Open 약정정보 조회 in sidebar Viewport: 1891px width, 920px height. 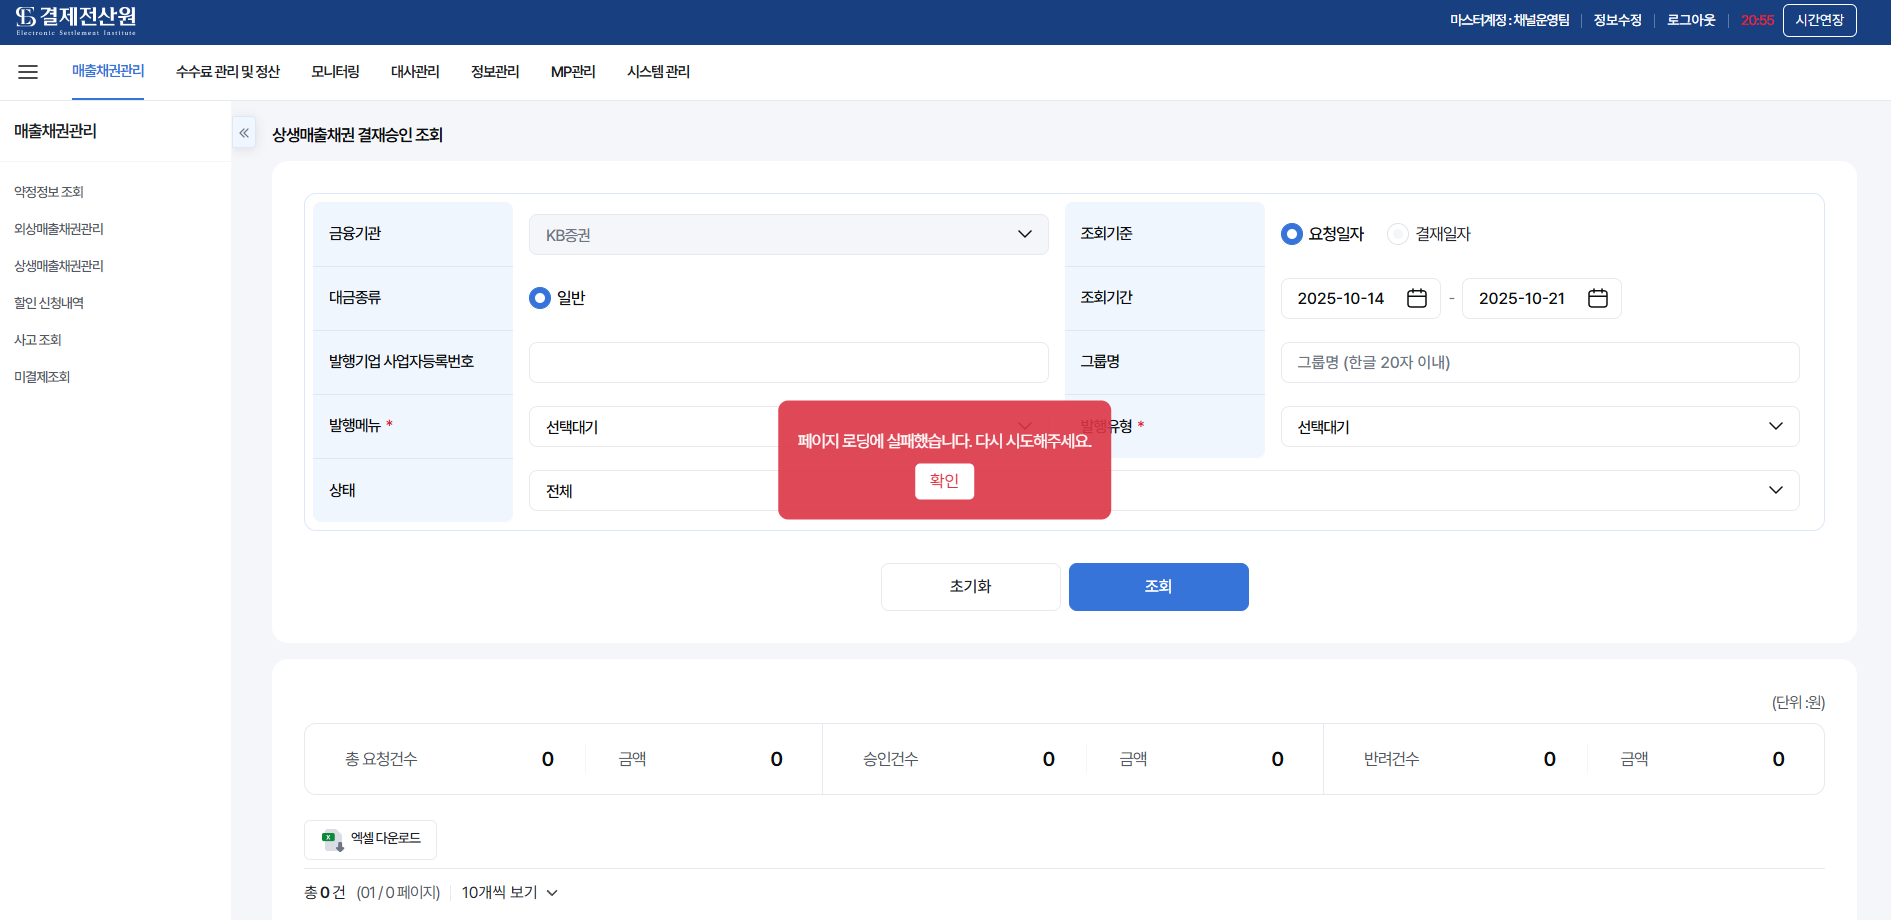49,192
